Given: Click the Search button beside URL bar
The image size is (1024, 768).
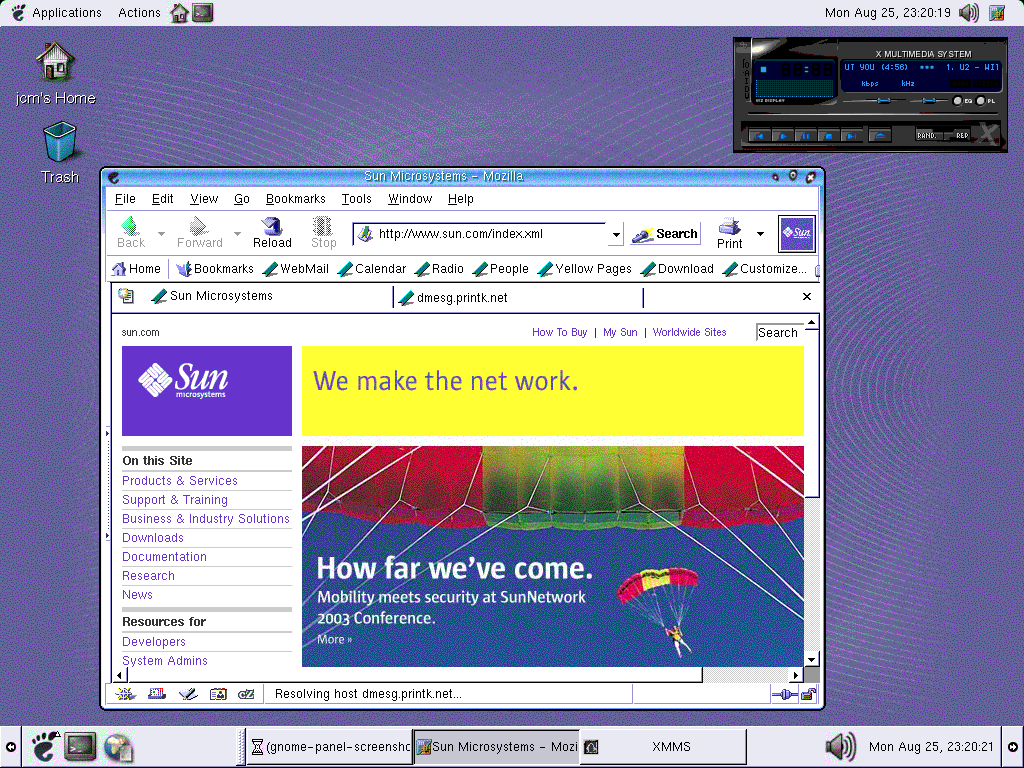Looking at the screenshot, I should [x=665, y=234].
